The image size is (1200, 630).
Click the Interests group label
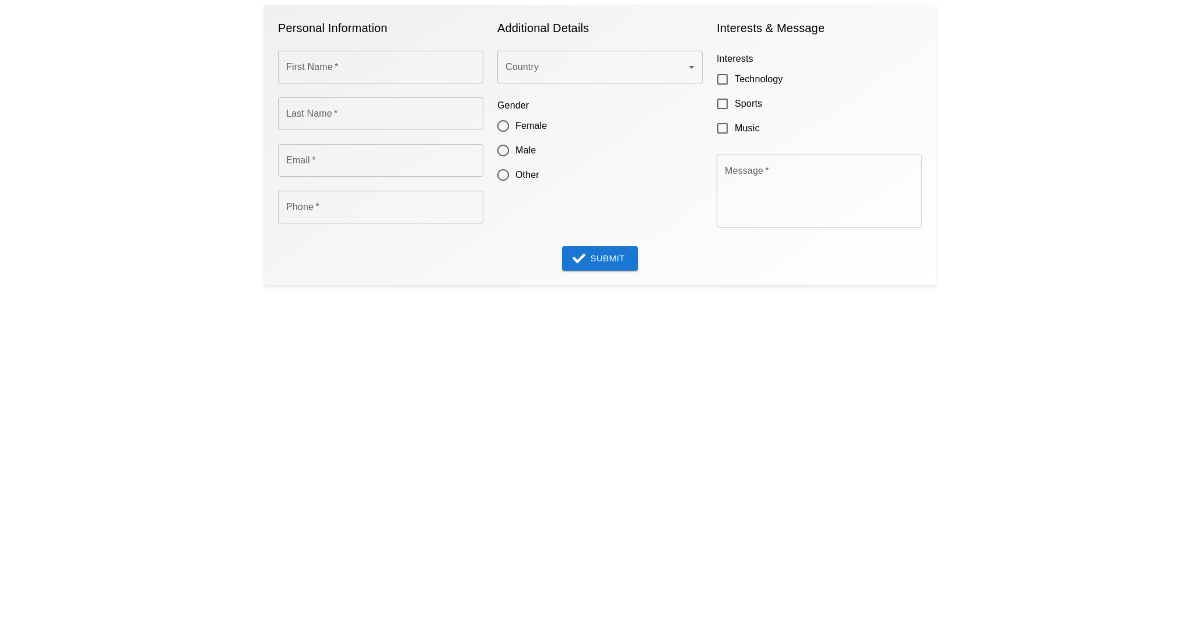coord(734,59)
